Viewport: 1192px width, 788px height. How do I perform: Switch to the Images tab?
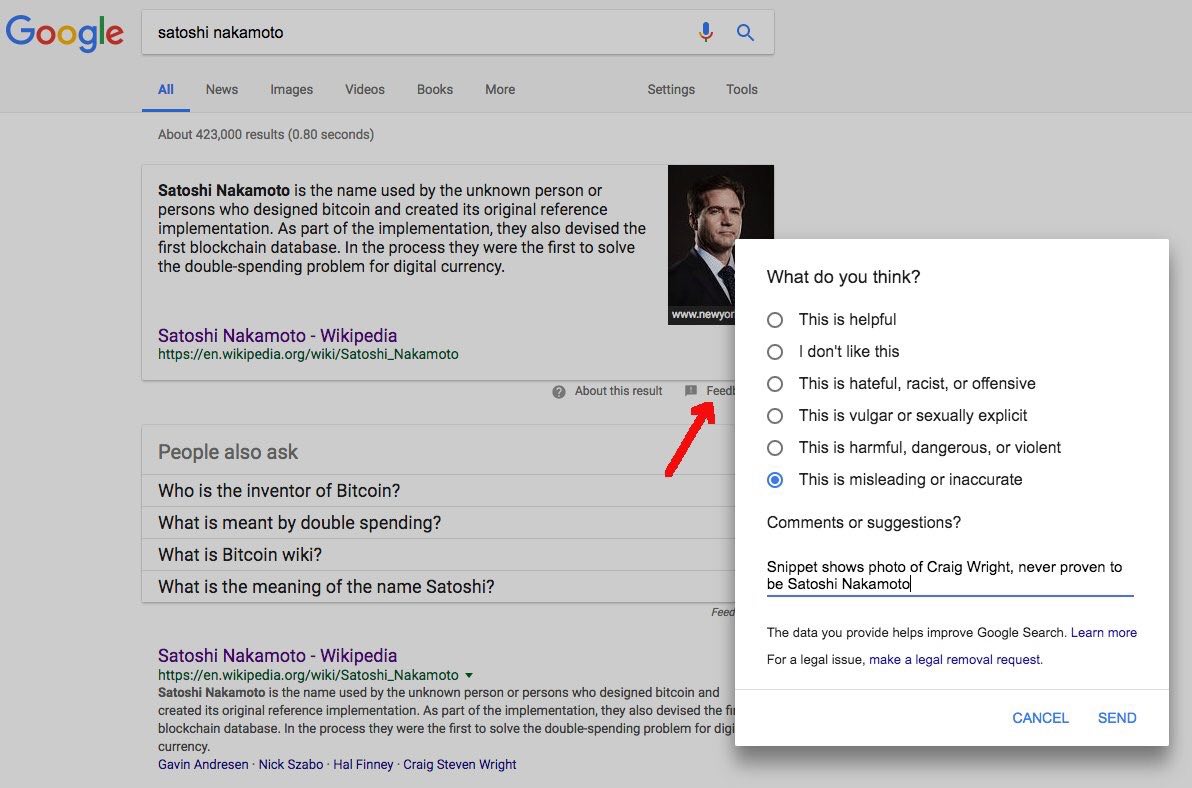(x=291, y=89)
